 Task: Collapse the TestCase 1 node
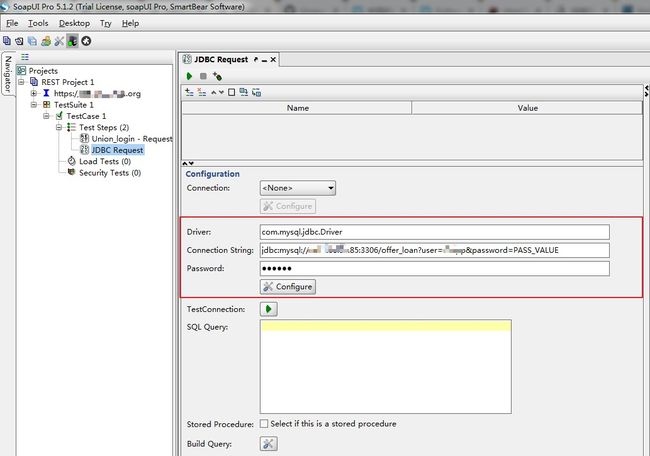point(46,116)
